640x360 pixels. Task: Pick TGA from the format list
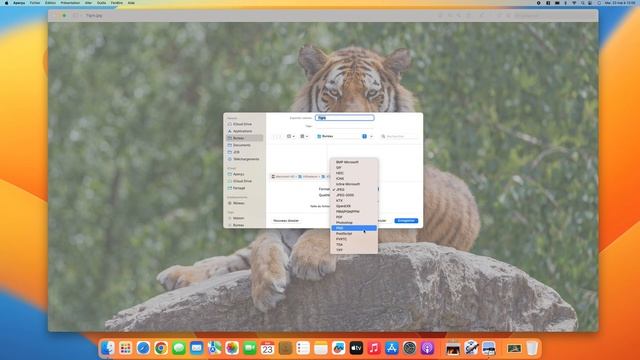[x=354, y=244]
